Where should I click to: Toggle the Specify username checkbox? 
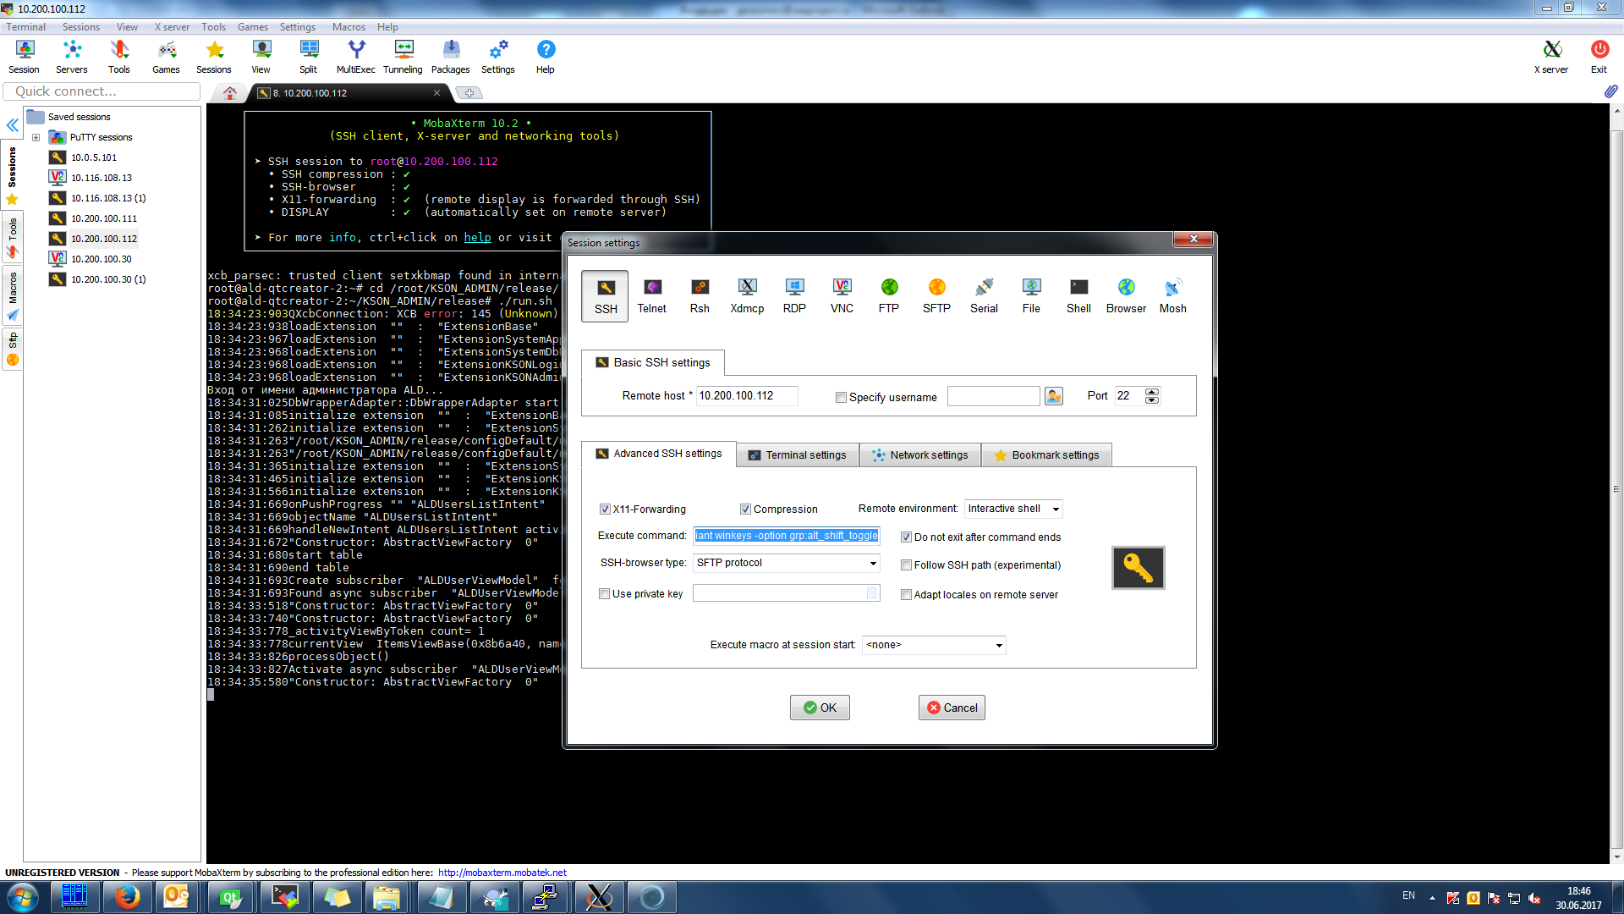841,397
